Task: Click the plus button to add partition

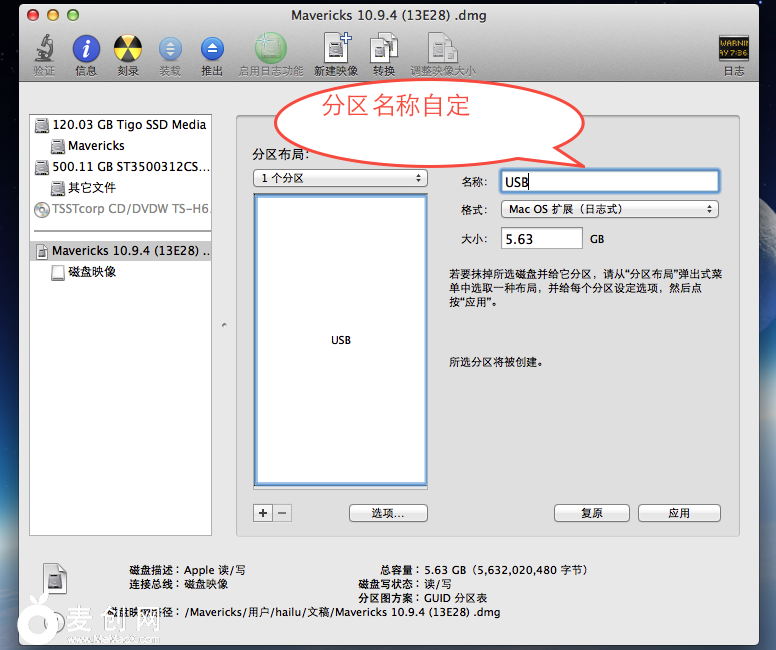Action: tap(263, 513)
